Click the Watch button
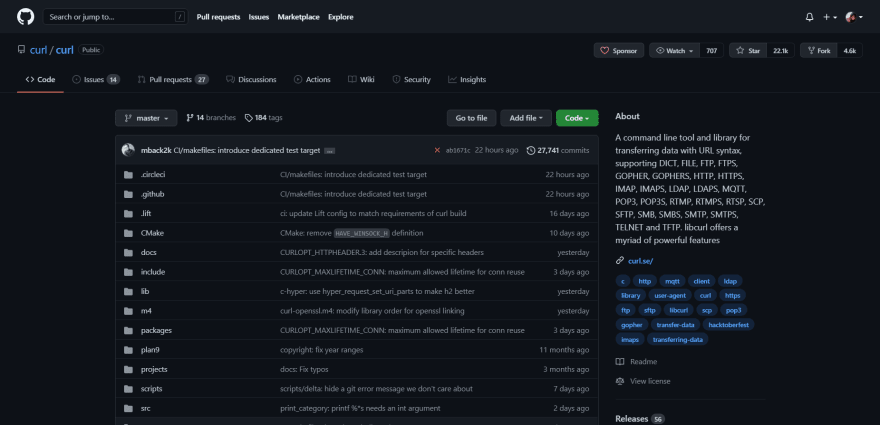The width and height of the screenshot is (880, 425). coord(675,51)
